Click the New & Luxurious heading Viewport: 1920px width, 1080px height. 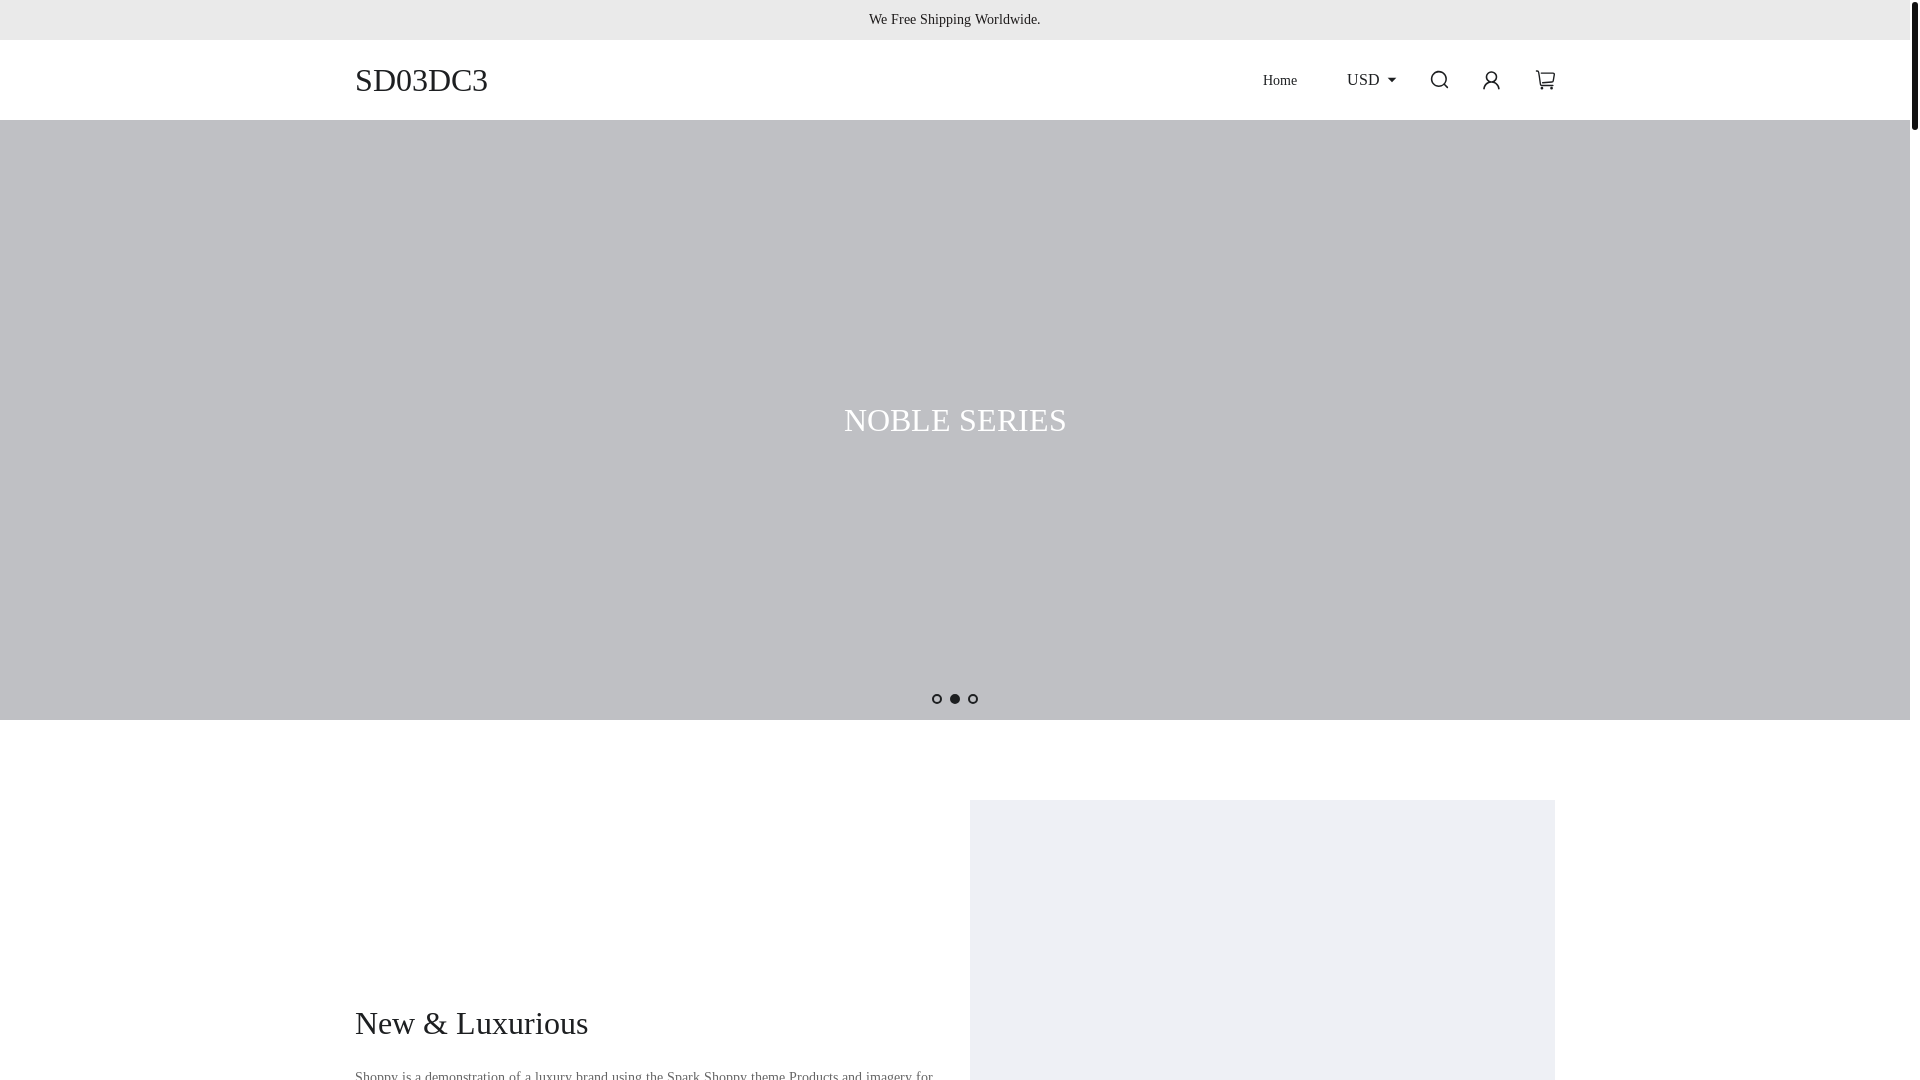tap(471, 1023)
